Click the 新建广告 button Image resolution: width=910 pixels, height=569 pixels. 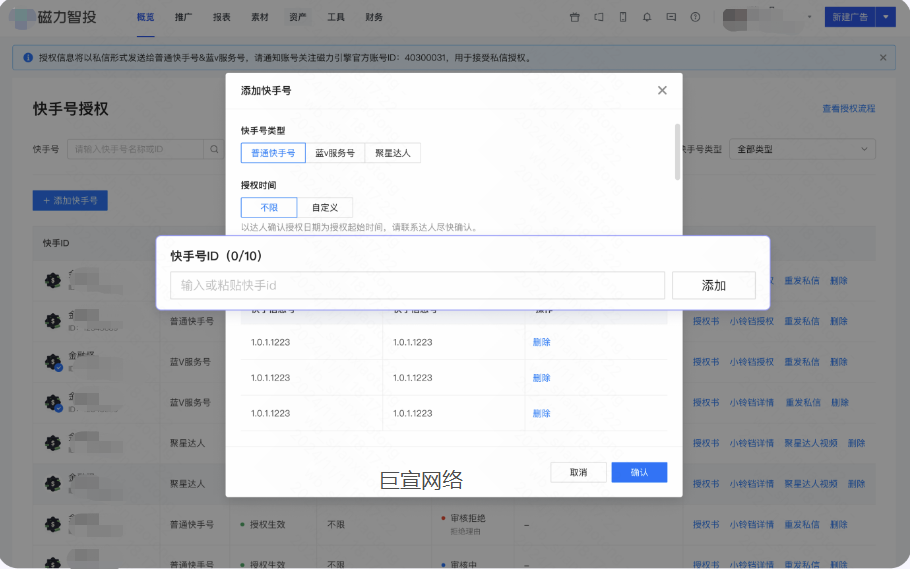850,17
